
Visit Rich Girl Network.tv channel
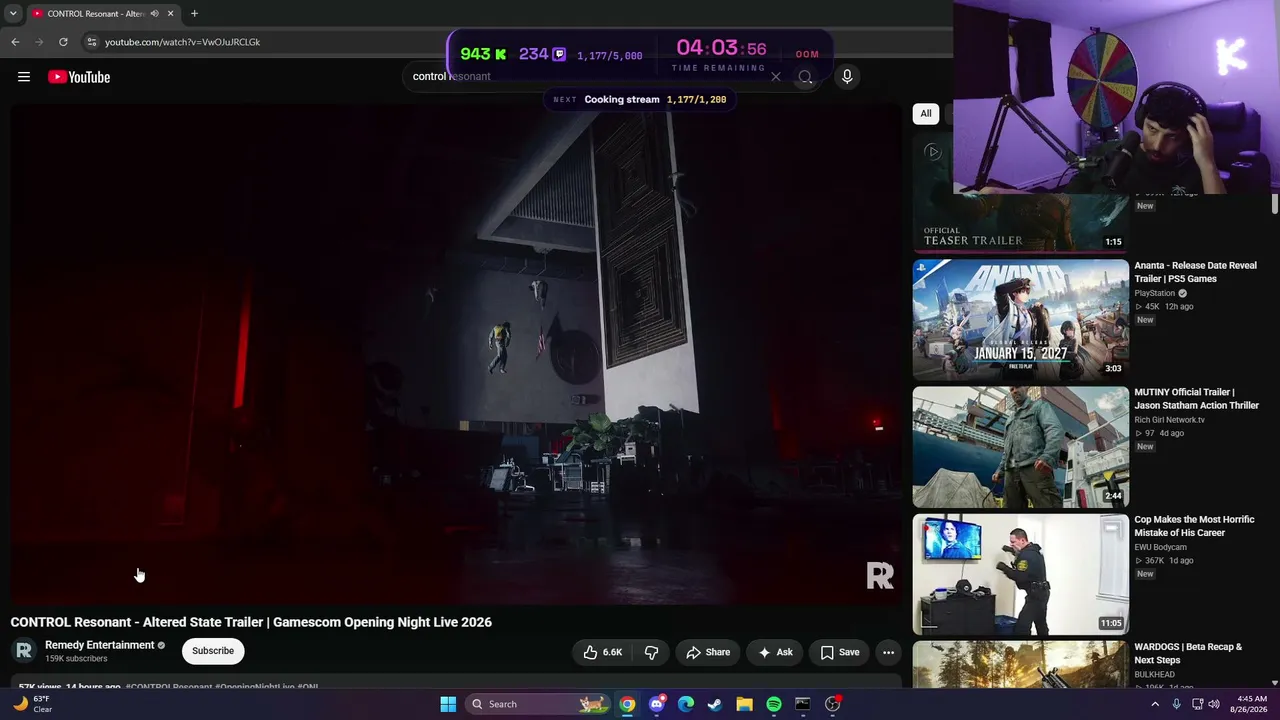[1169, 420]
